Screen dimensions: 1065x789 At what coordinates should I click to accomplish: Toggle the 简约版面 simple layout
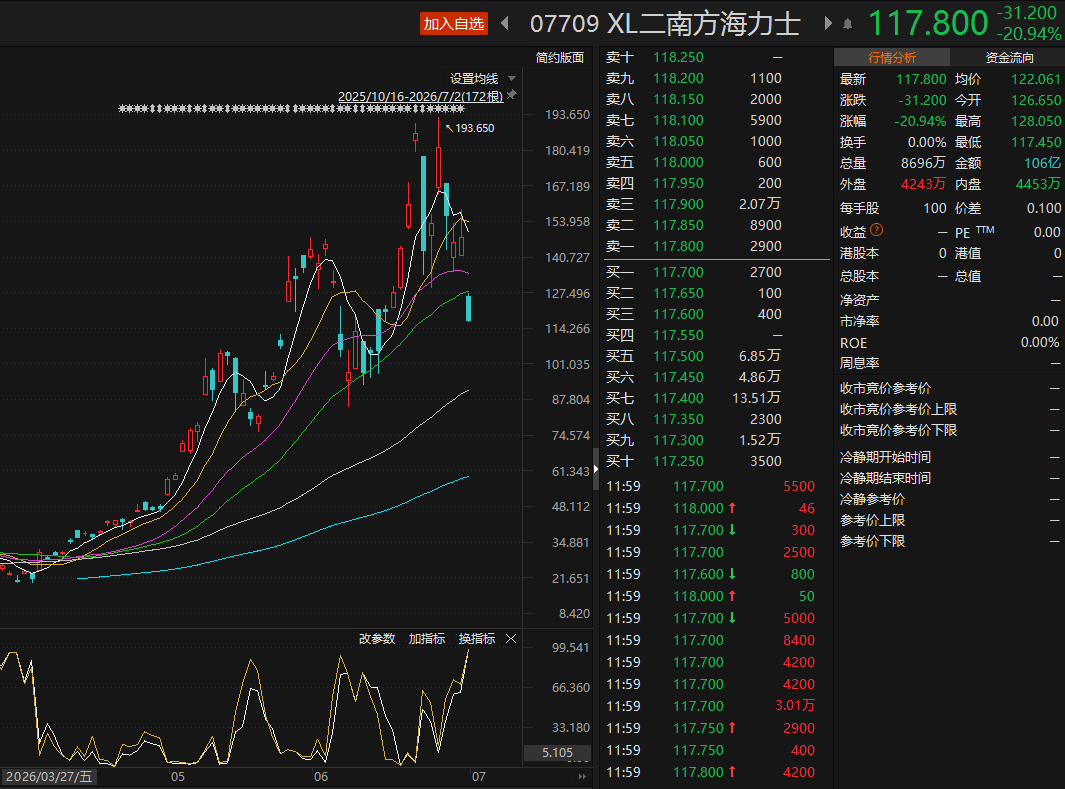click(x=560, y=58)
